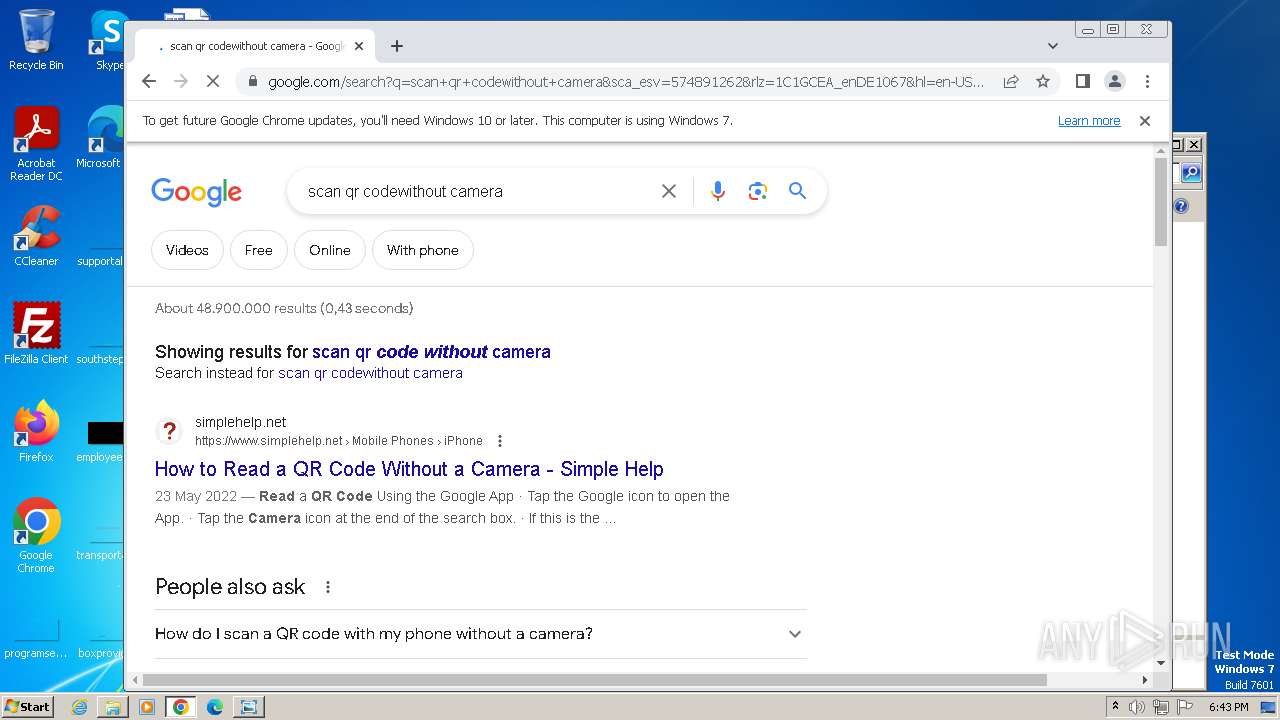Close the 'scan qr codewithout camera' tab
Image resolution: width=1280 pixels, height=720 pixels.
[x=359, y=46]
